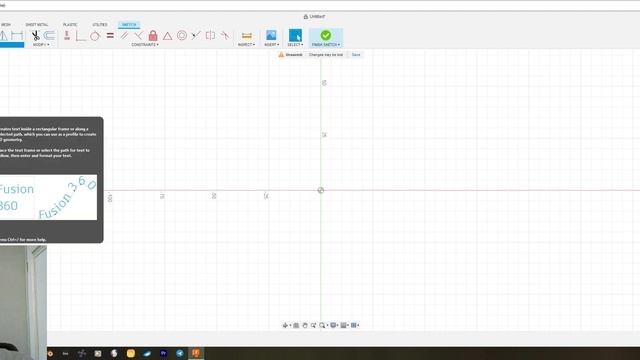Expand the Select dropdown
640x360 pixels.
(295, 45)
